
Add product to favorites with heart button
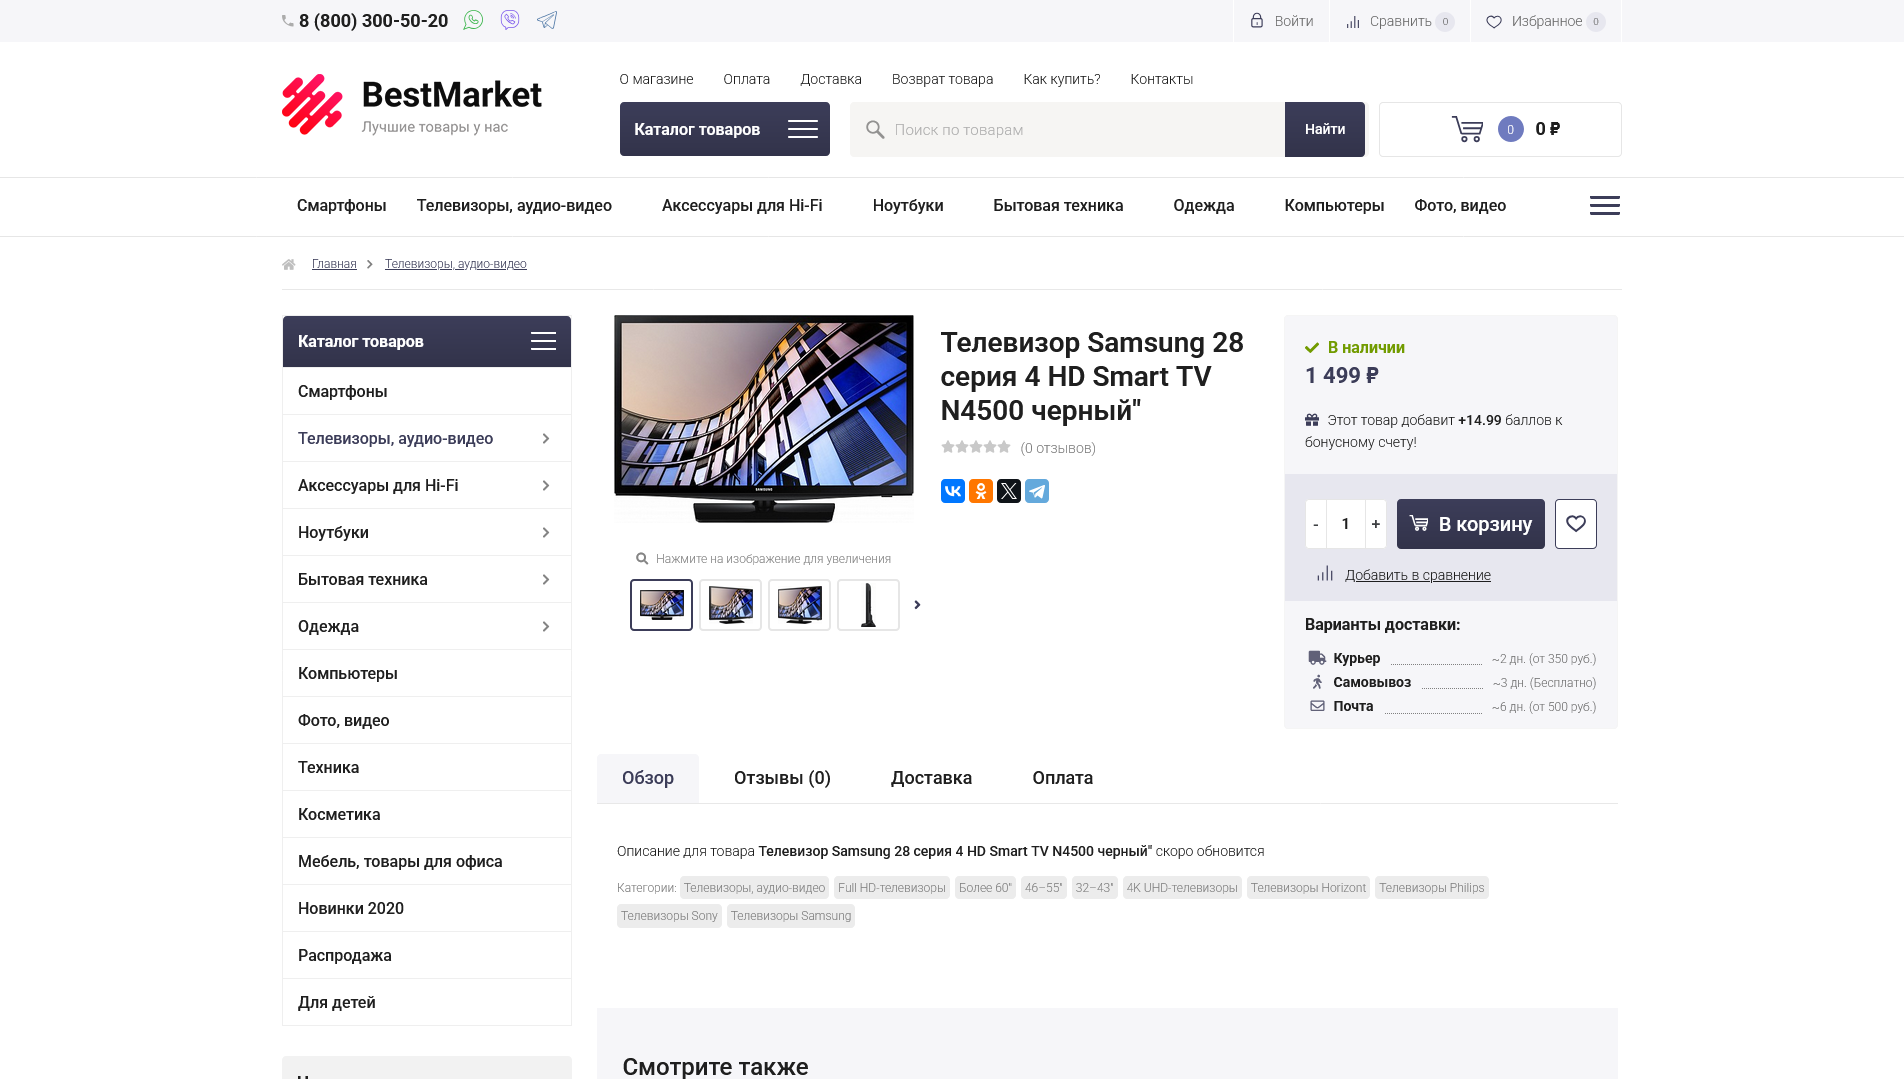(1576, 524)
